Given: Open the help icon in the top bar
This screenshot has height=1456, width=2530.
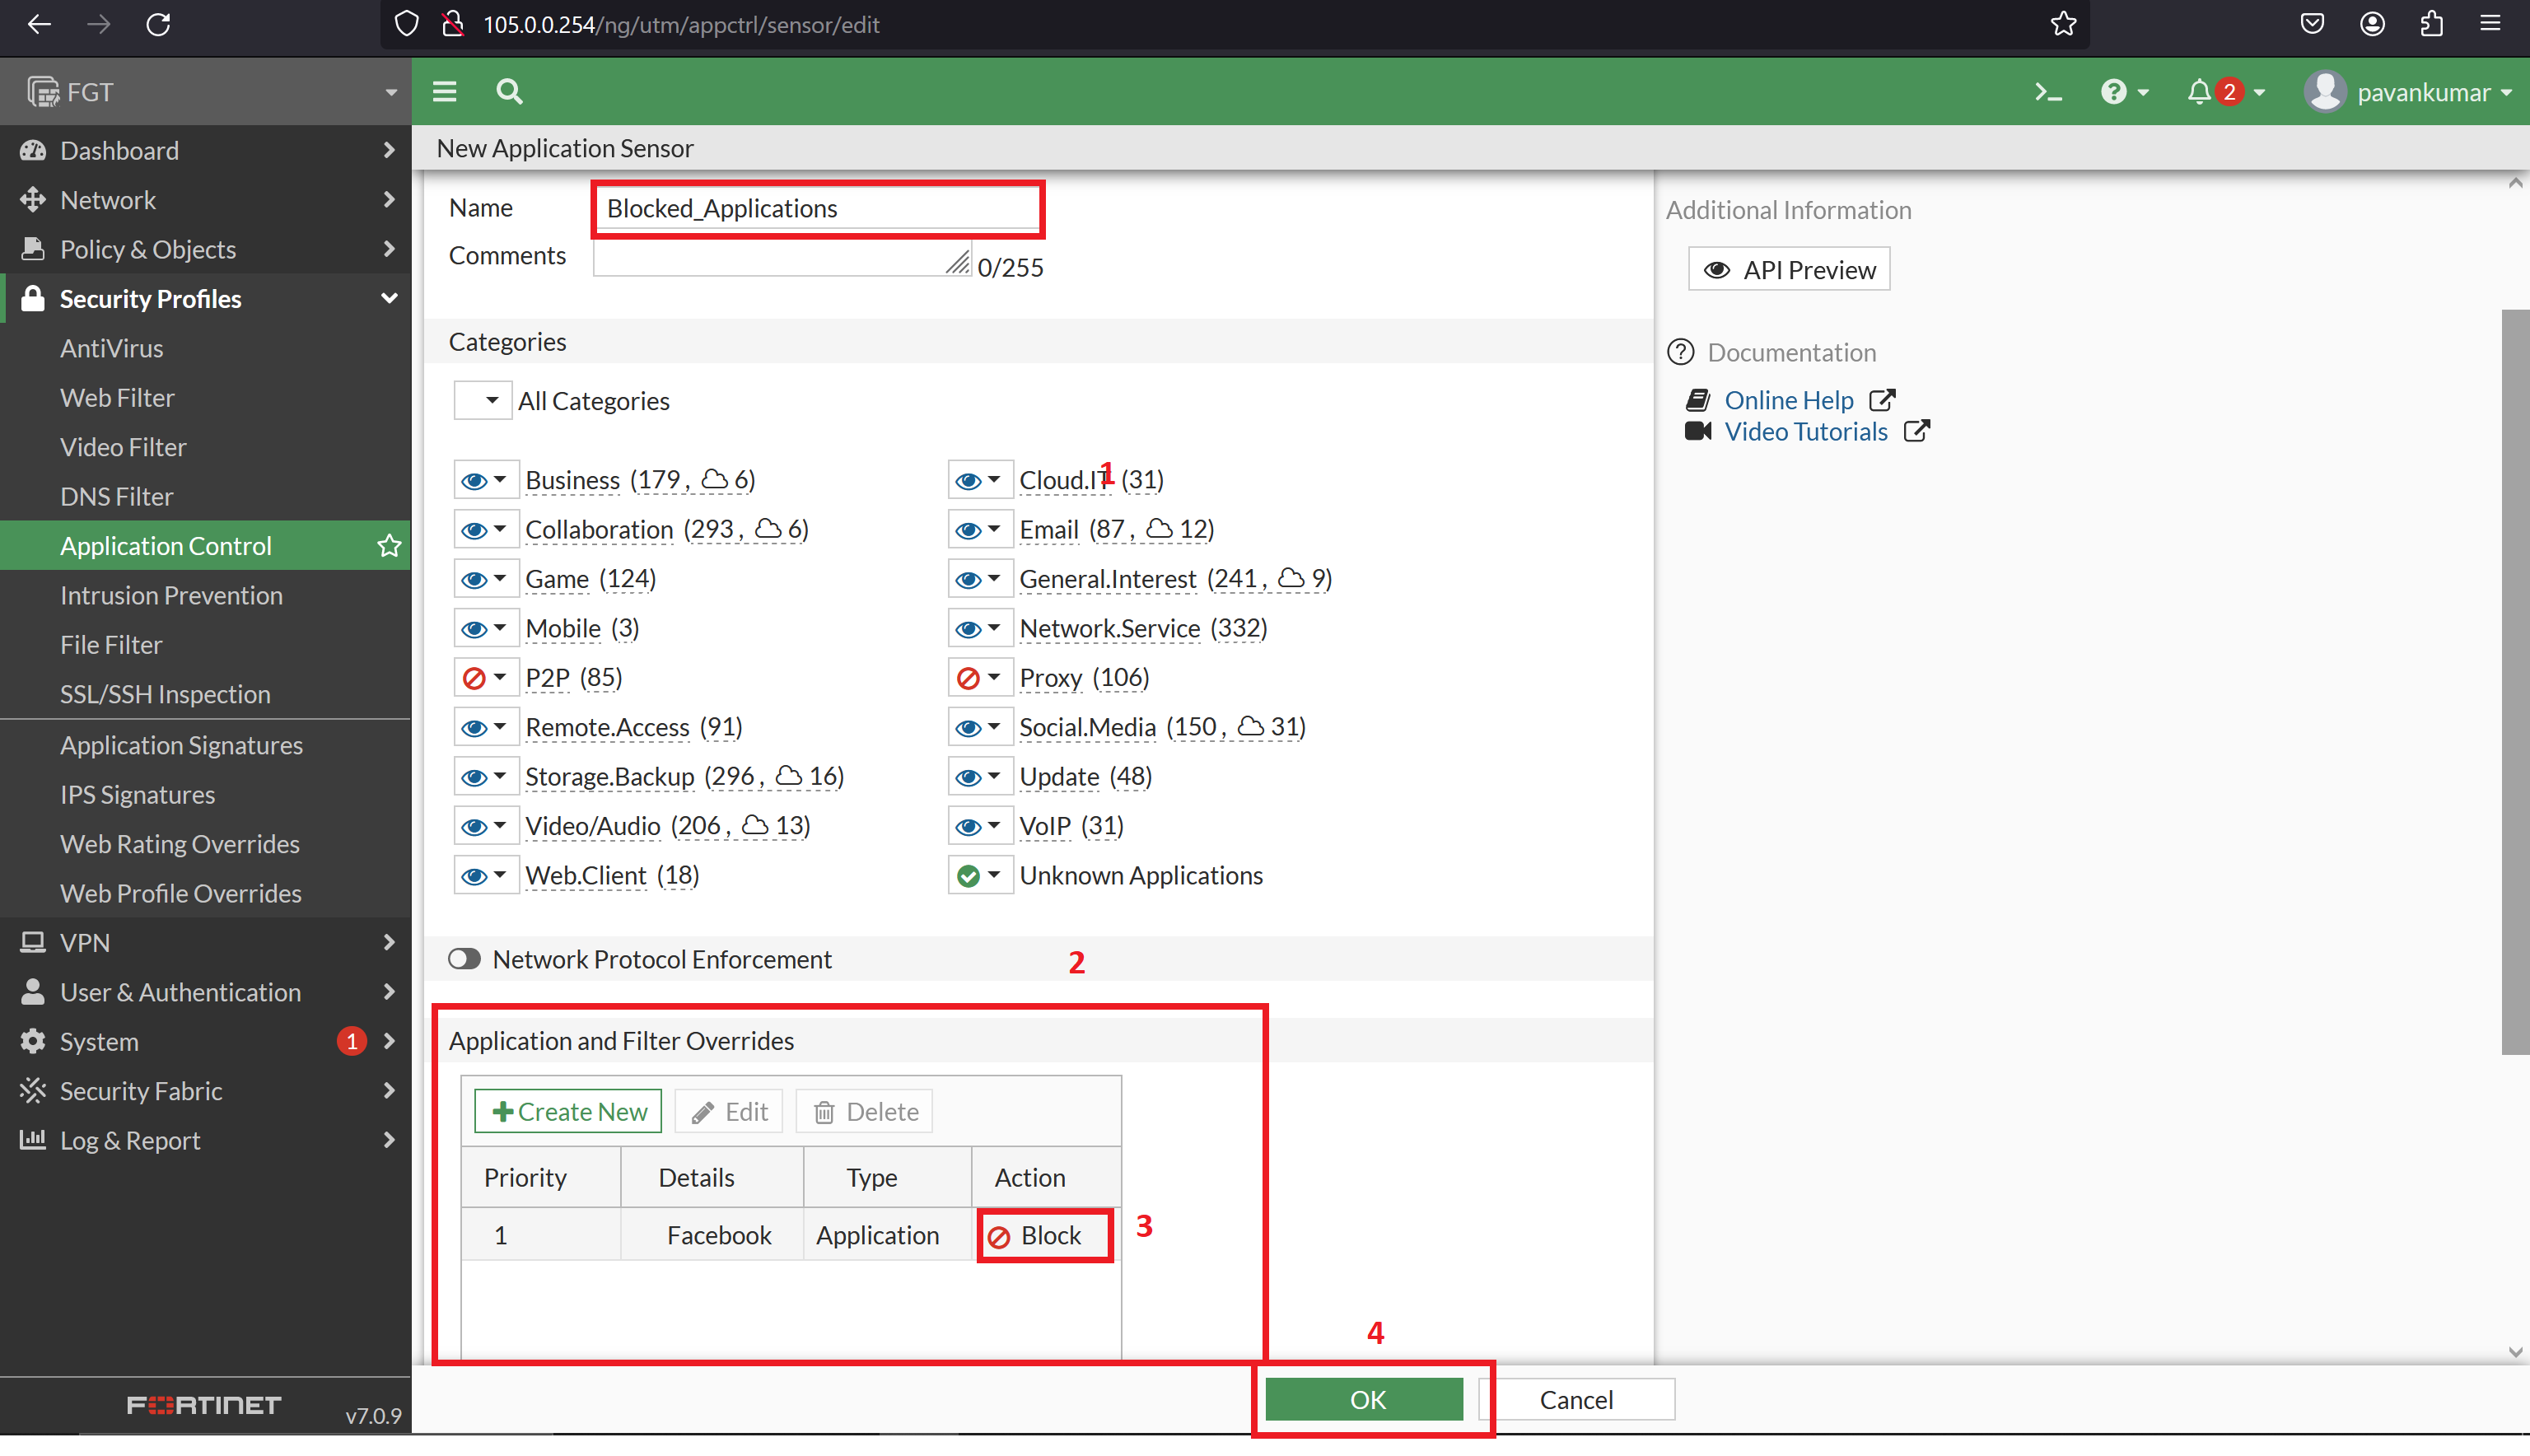Looking at the screenshot, I should (2115, 91).
